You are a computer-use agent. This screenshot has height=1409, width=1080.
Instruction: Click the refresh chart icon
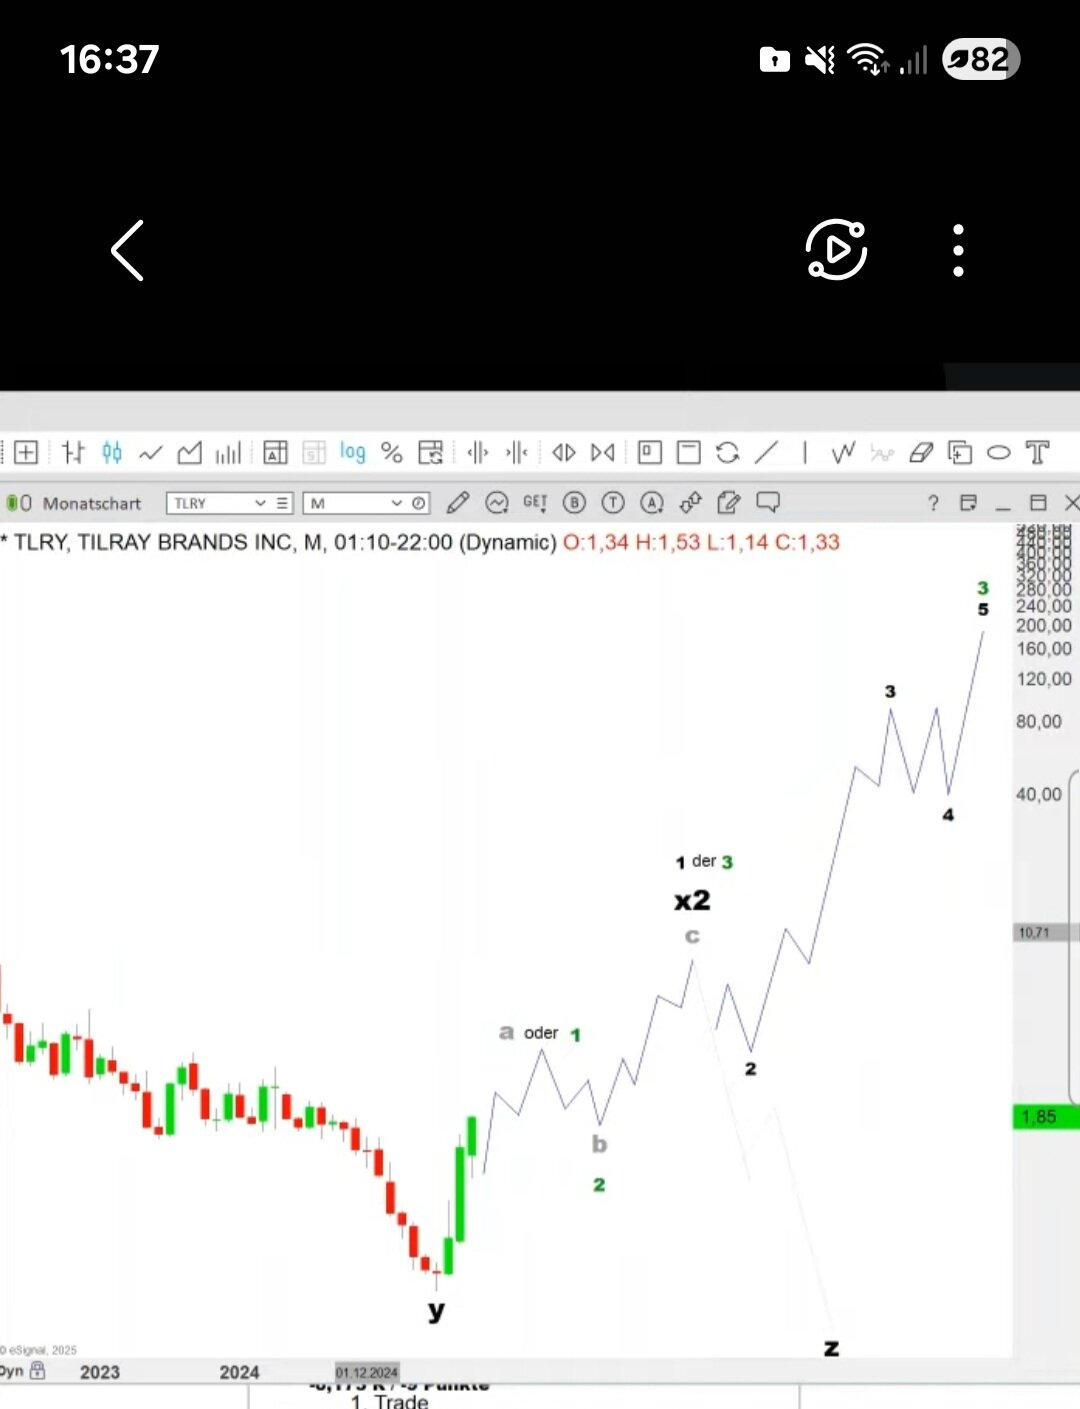[727, 453]
